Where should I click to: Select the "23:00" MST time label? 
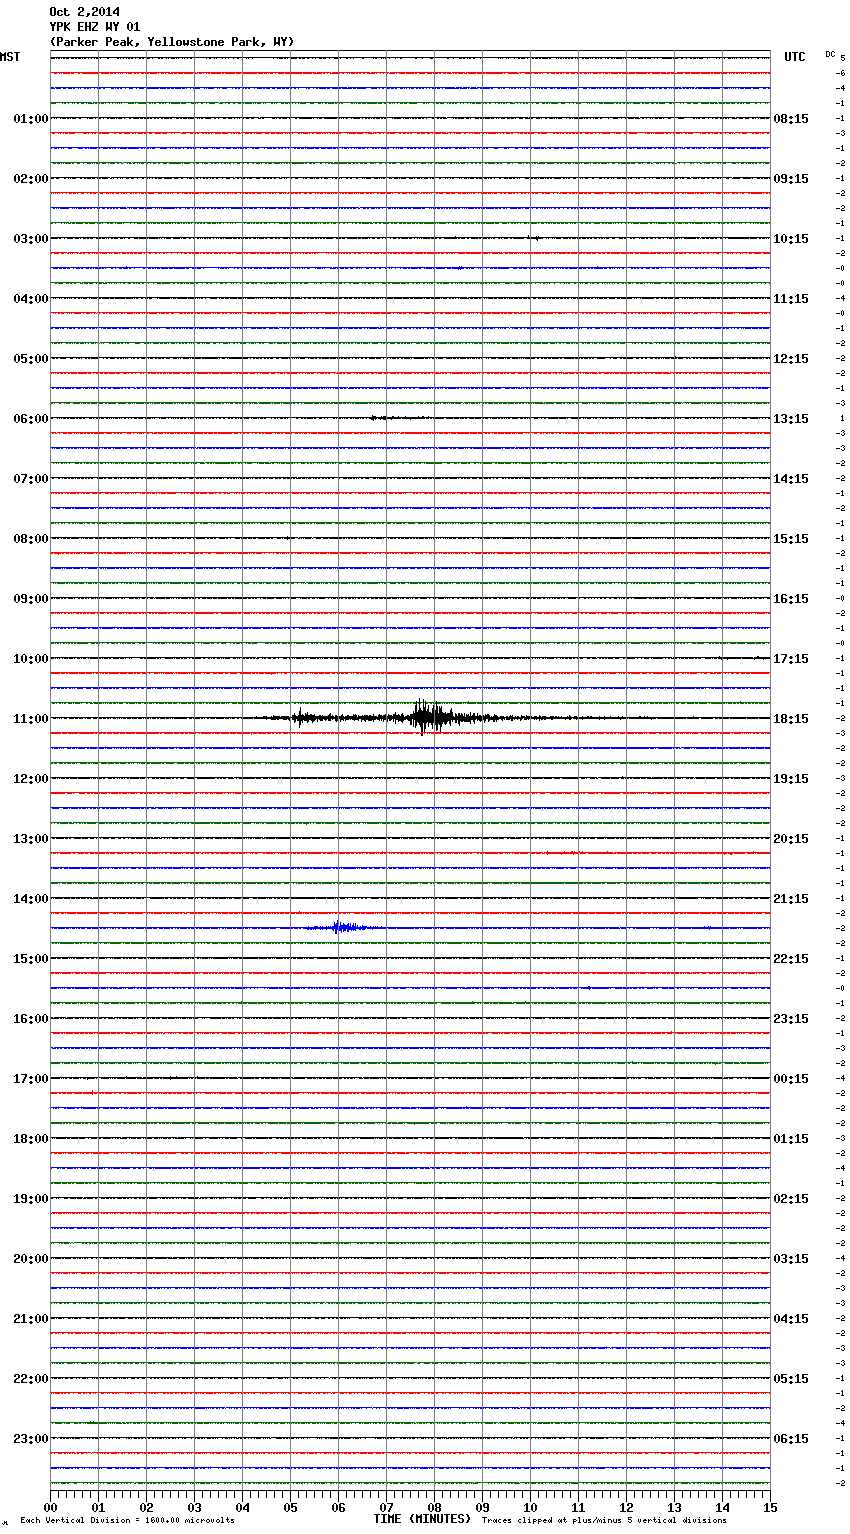(31, 1439)
